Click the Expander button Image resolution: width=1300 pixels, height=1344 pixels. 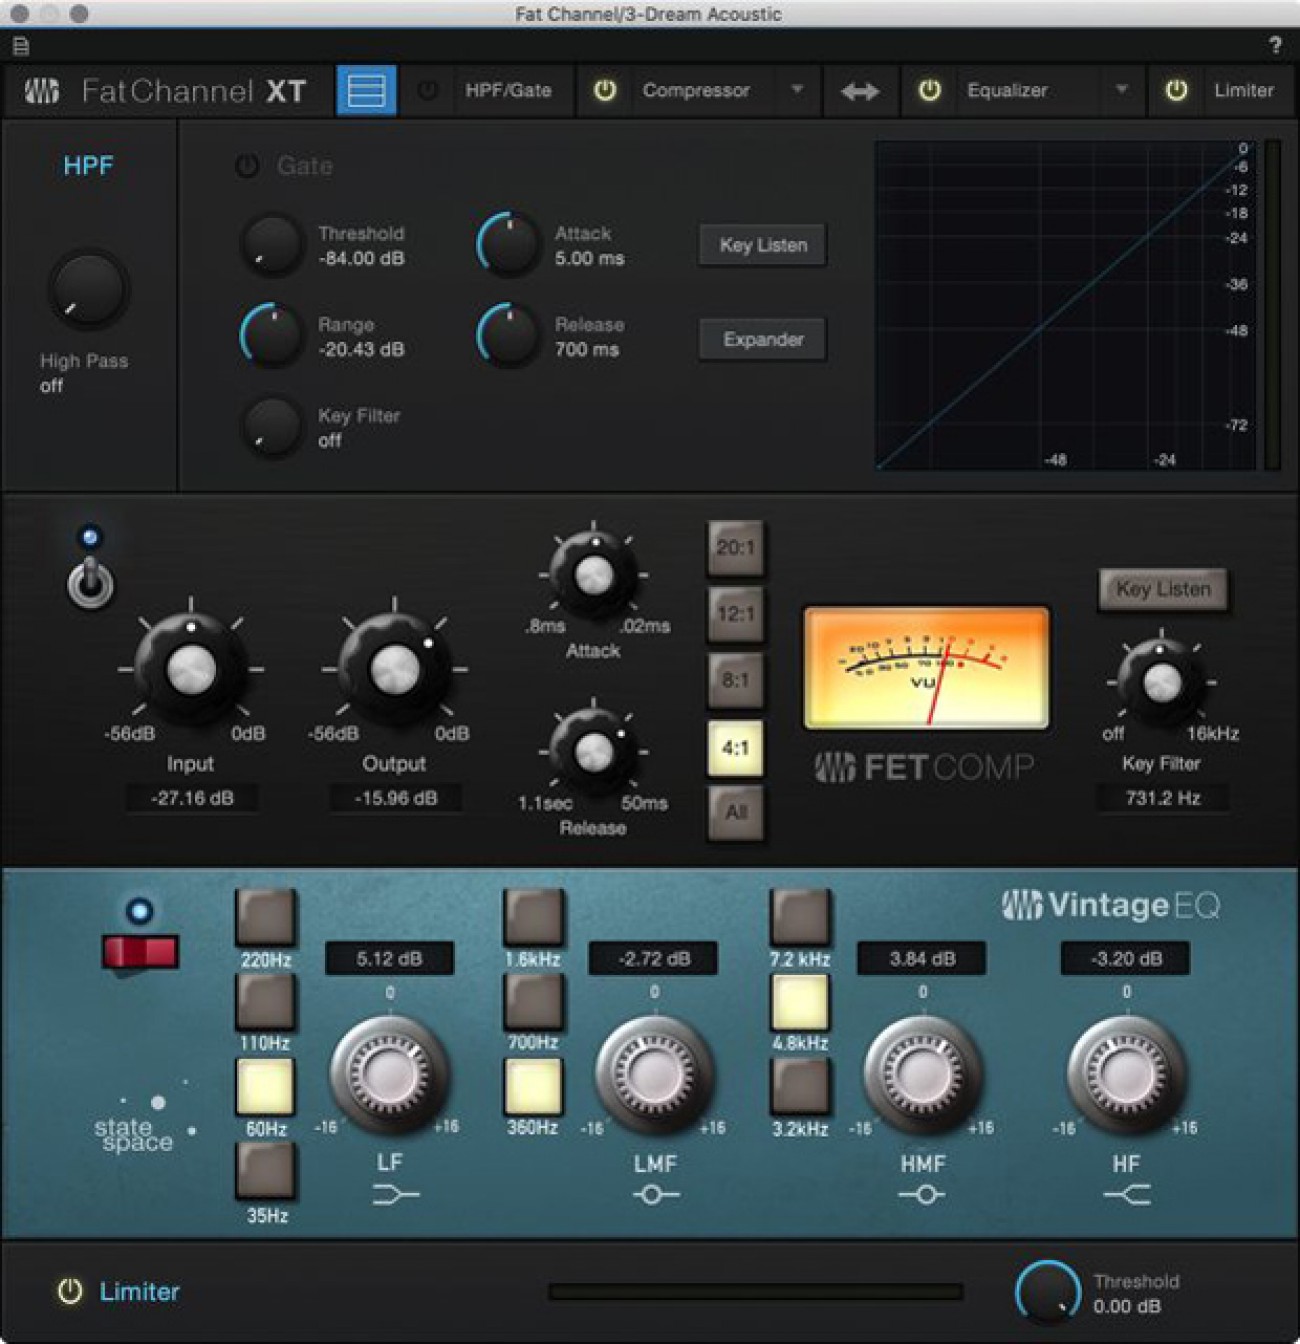tap(763, 340)
